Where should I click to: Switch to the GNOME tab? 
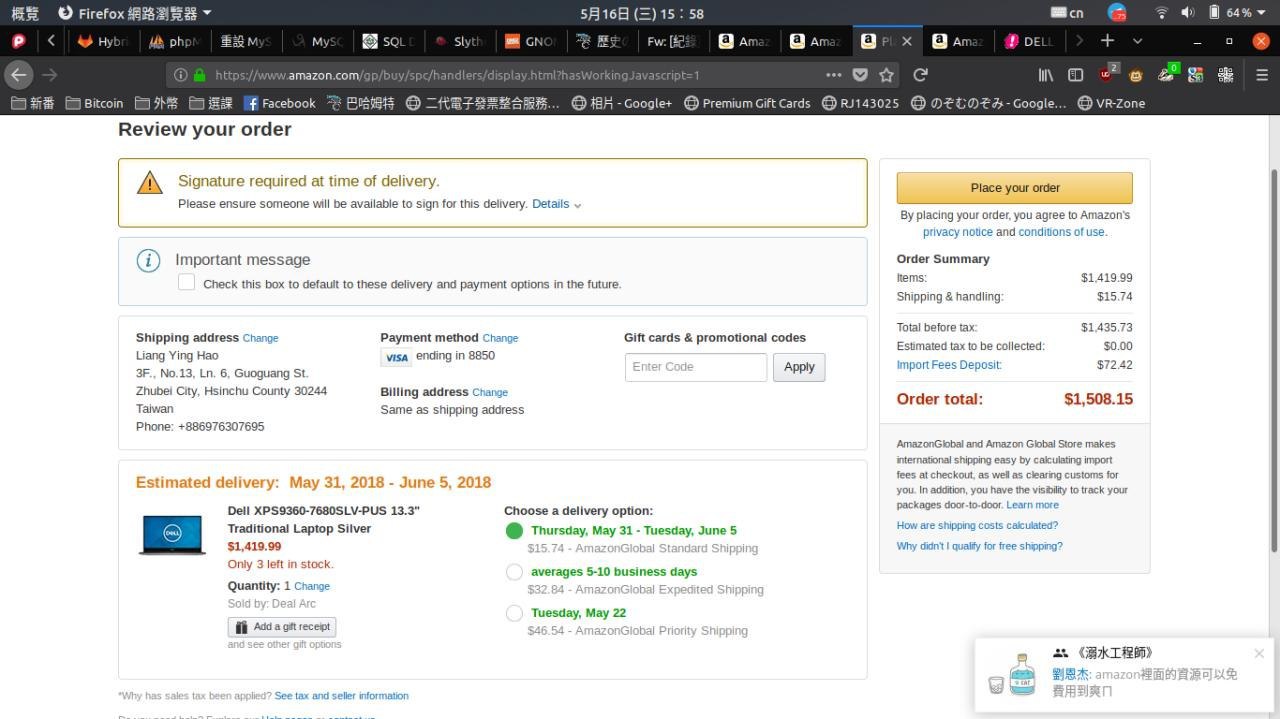(x=532, y=41)
